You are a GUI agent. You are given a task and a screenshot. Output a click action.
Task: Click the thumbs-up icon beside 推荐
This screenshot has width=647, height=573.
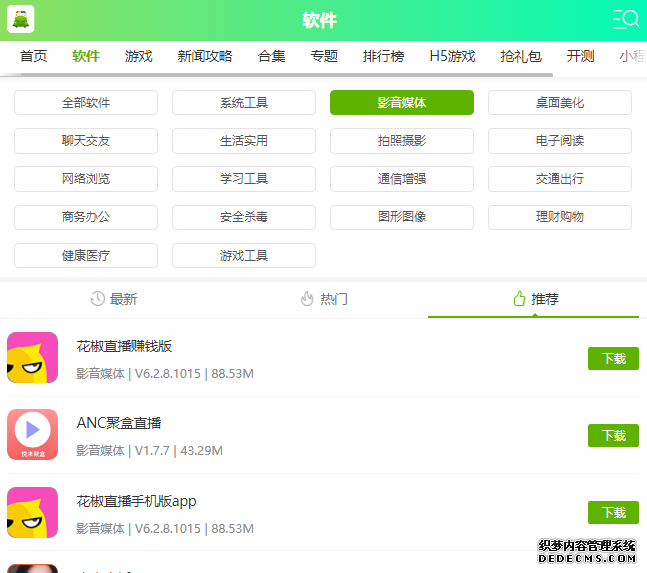tap(519, 298)
